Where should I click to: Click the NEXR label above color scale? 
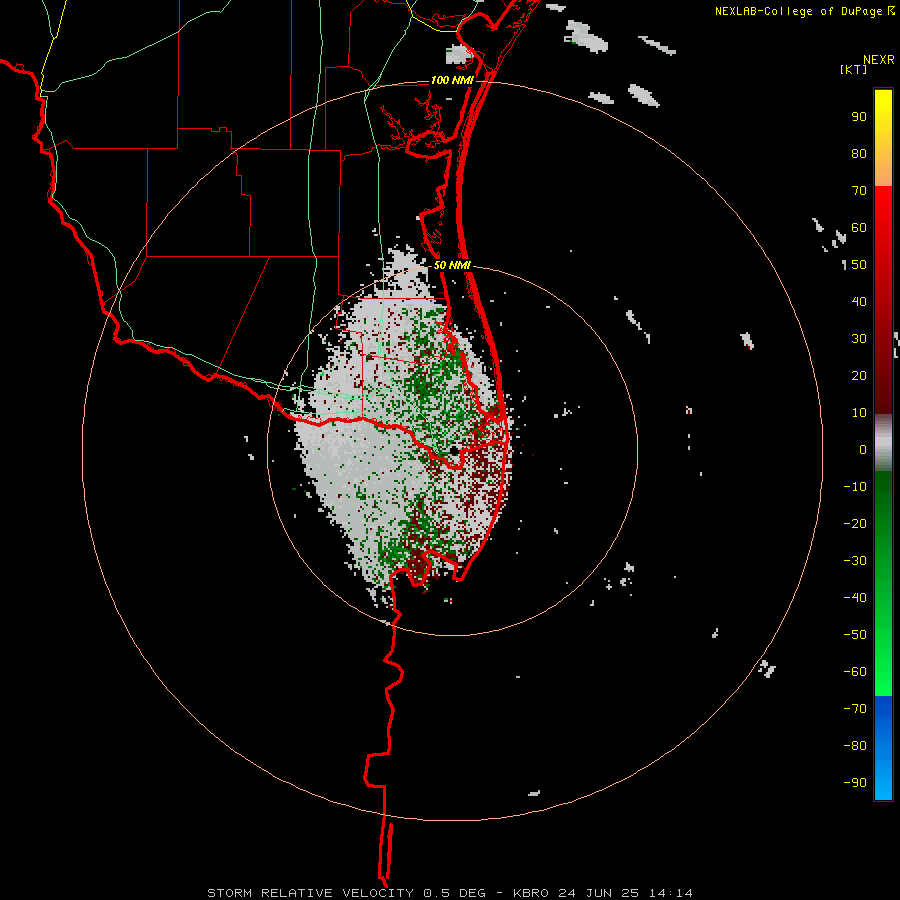click(879, 60)
